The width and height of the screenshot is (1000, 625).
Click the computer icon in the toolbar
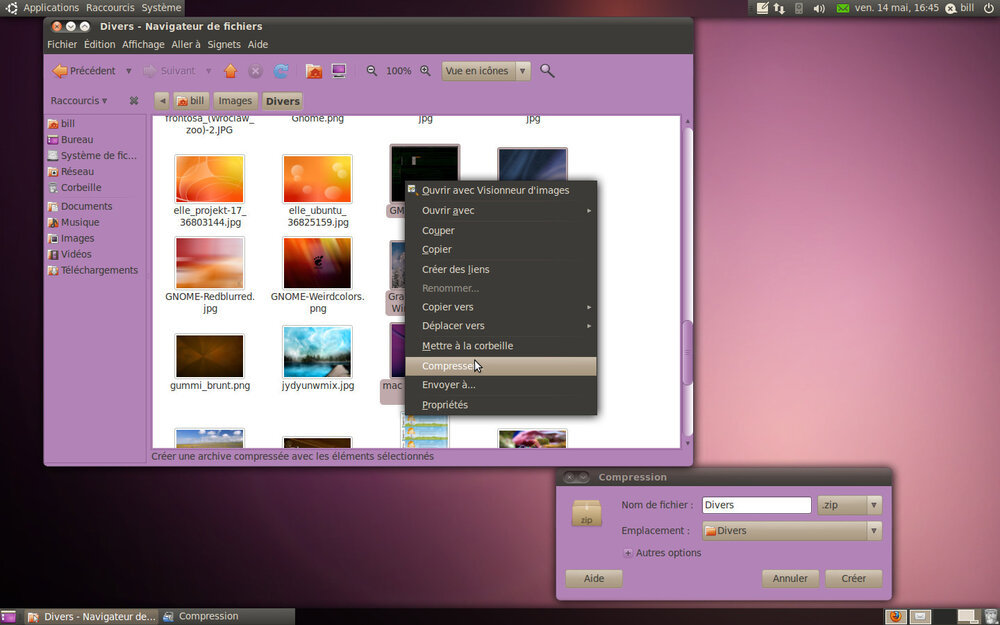point(339,71)
